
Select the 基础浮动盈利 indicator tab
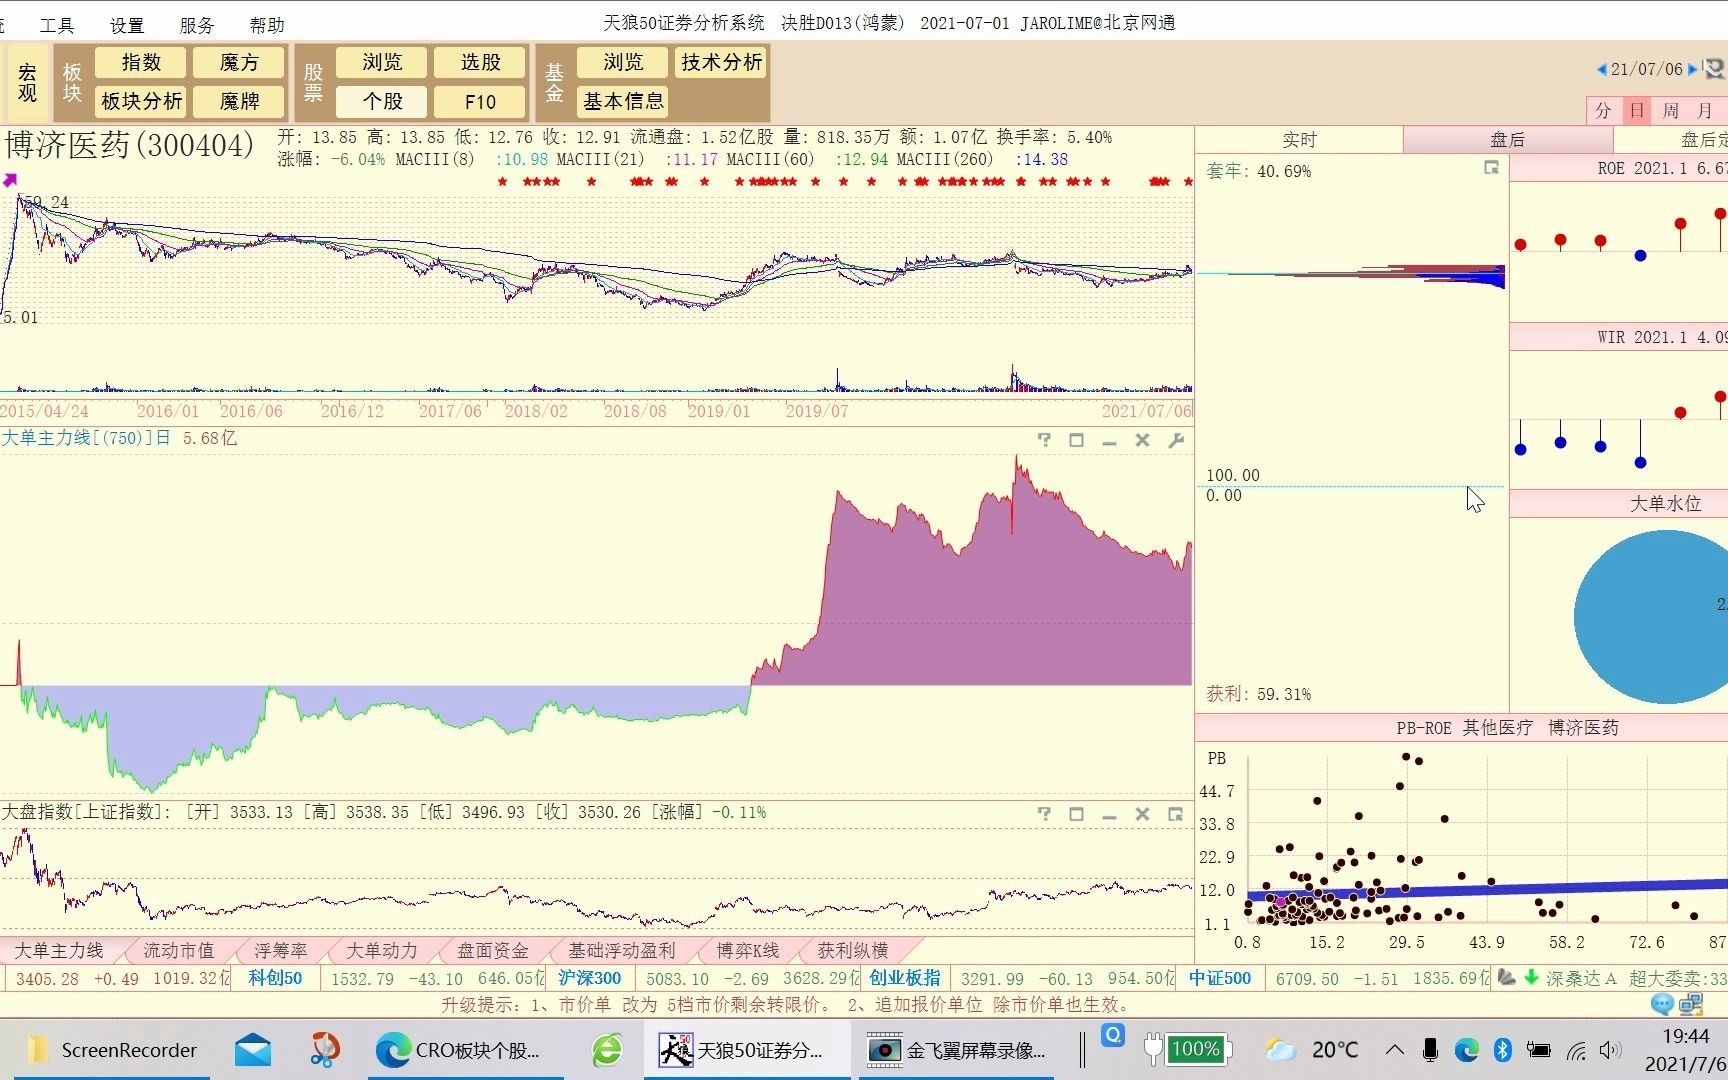[622, 951]
